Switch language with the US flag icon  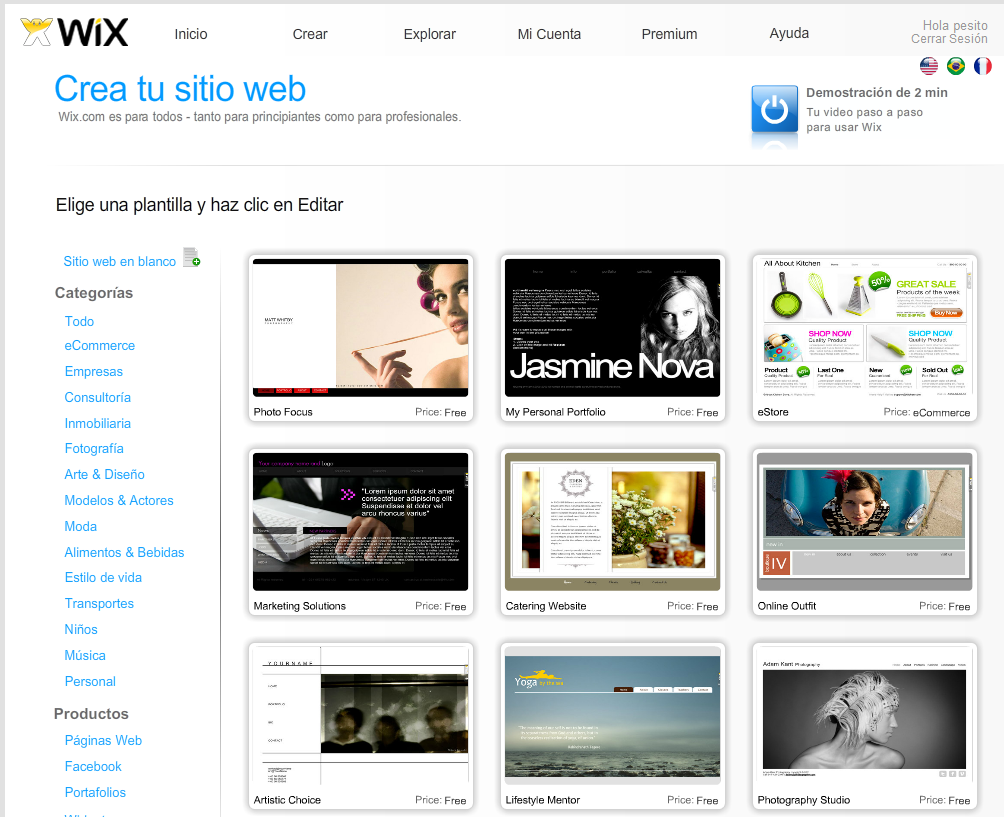point(928,66)
